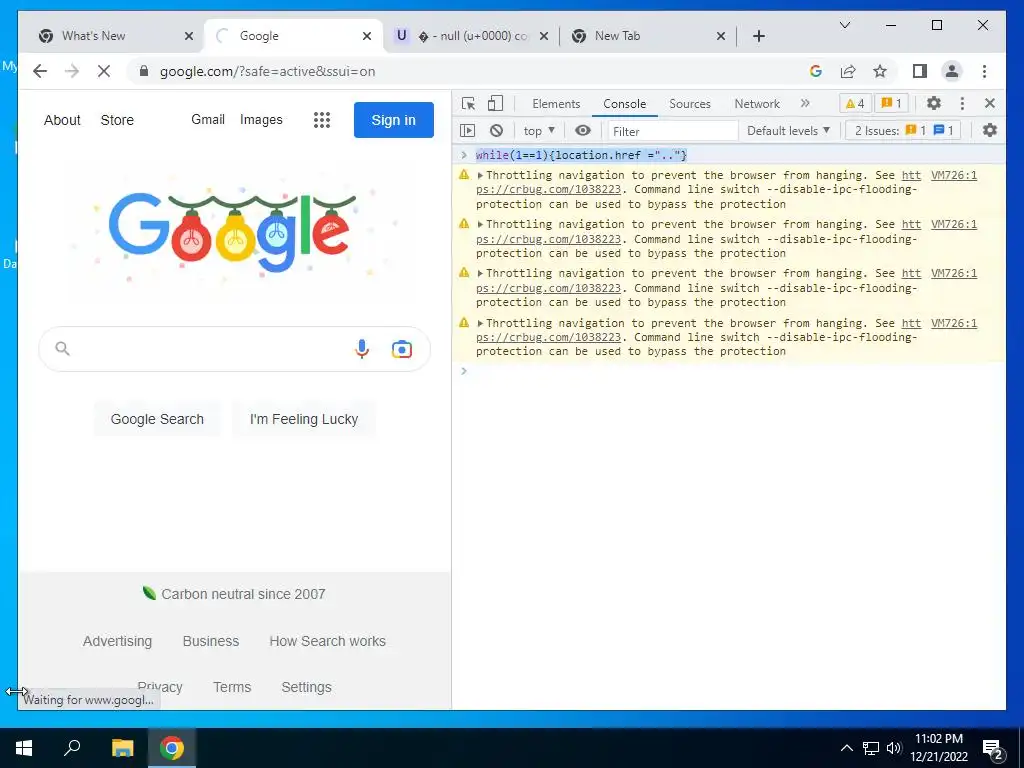
Task: Click the Sign in button
Action: click(394, 120)
